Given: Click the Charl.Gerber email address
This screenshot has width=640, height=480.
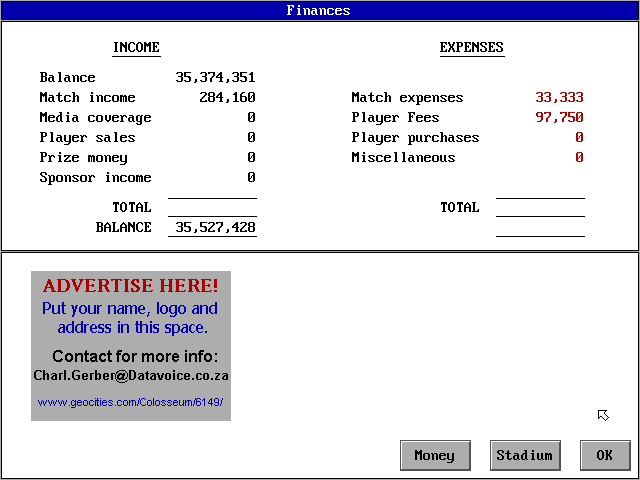Looking at the screenshot, I should point(131,376).
